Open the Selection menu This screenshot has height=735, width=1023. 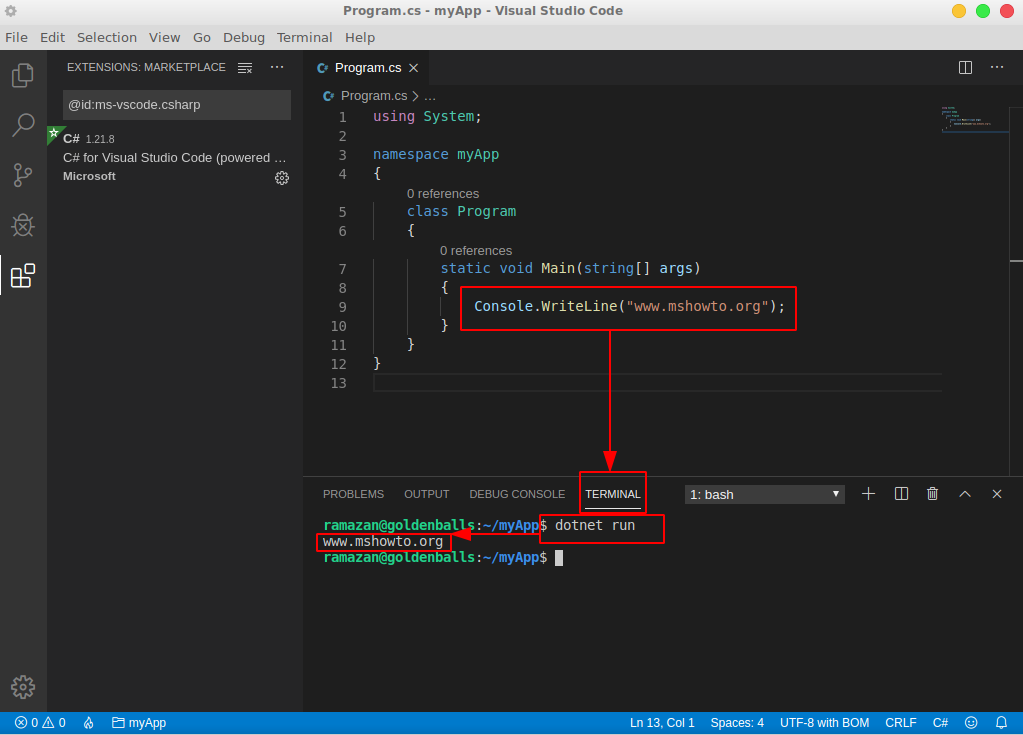point(107,37)
